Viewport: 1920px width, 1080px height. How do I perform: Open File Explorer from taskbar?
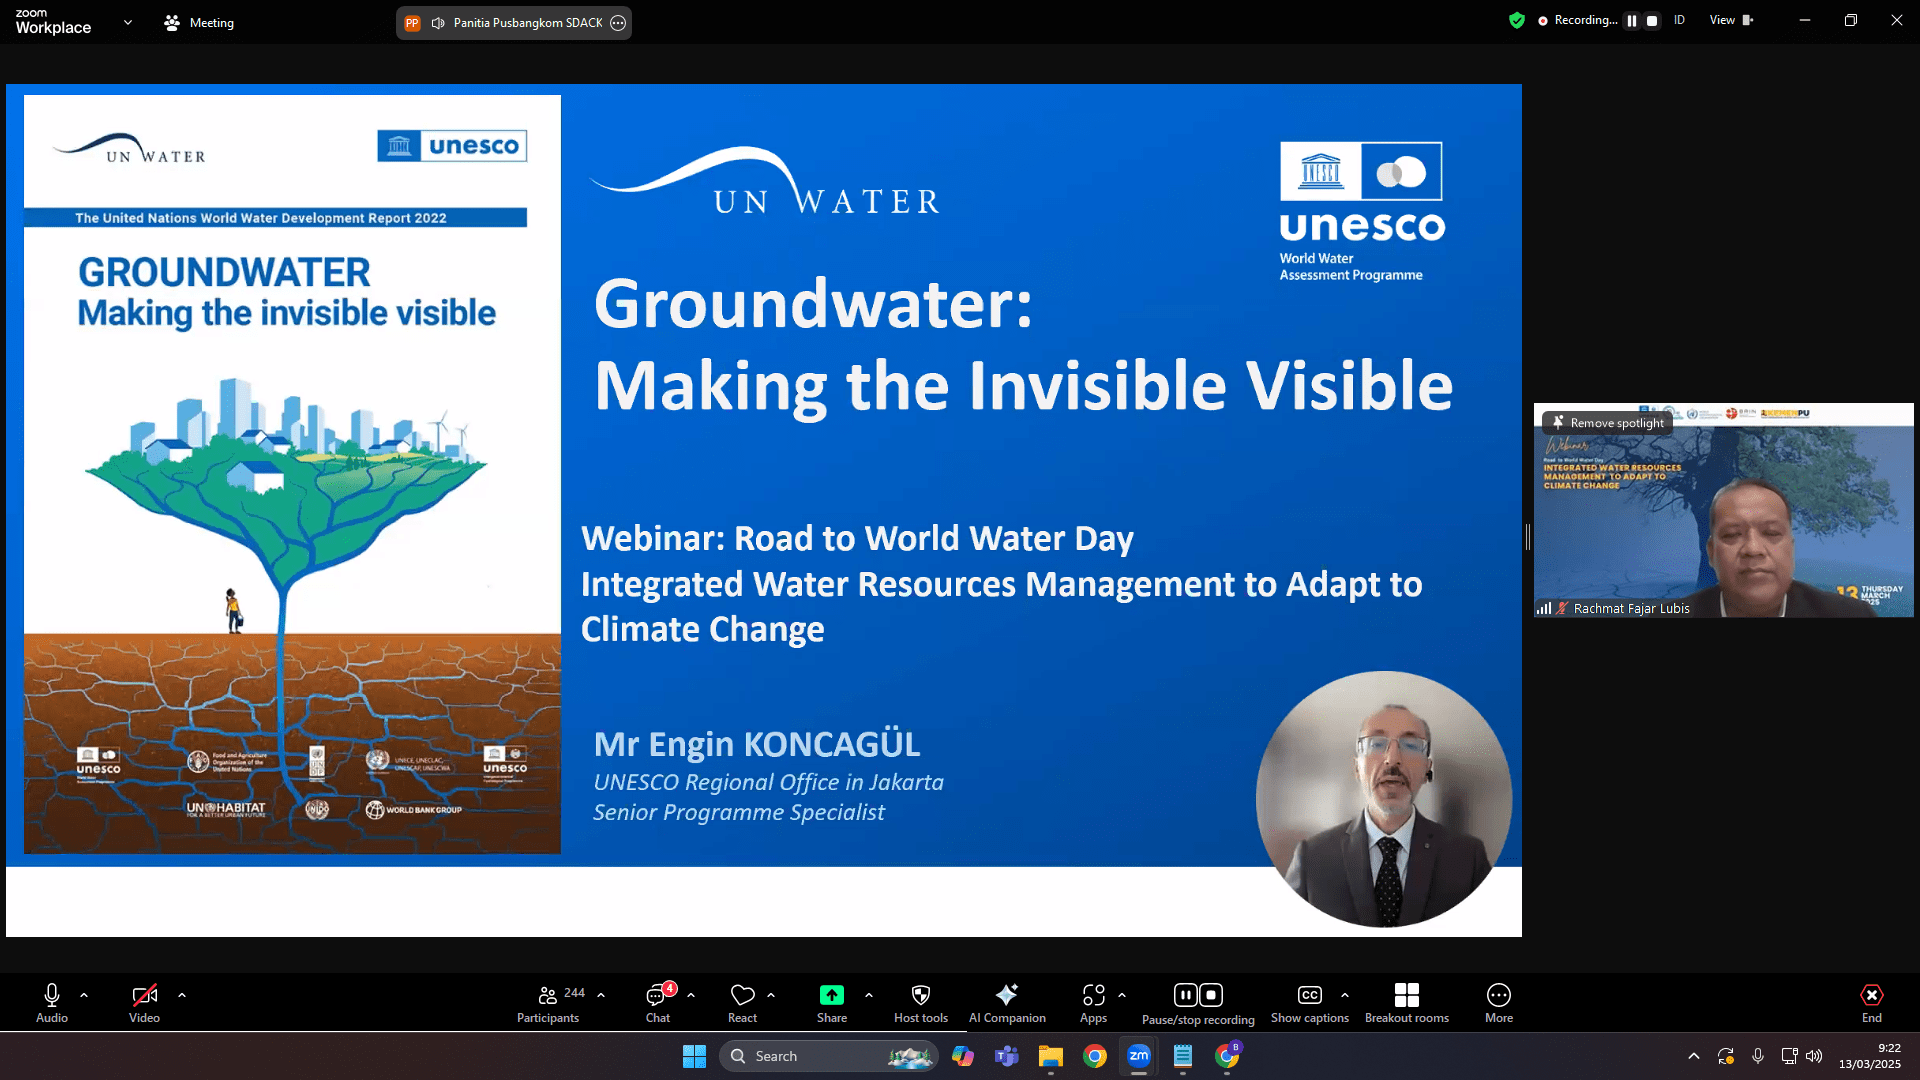[1051, 1056]
